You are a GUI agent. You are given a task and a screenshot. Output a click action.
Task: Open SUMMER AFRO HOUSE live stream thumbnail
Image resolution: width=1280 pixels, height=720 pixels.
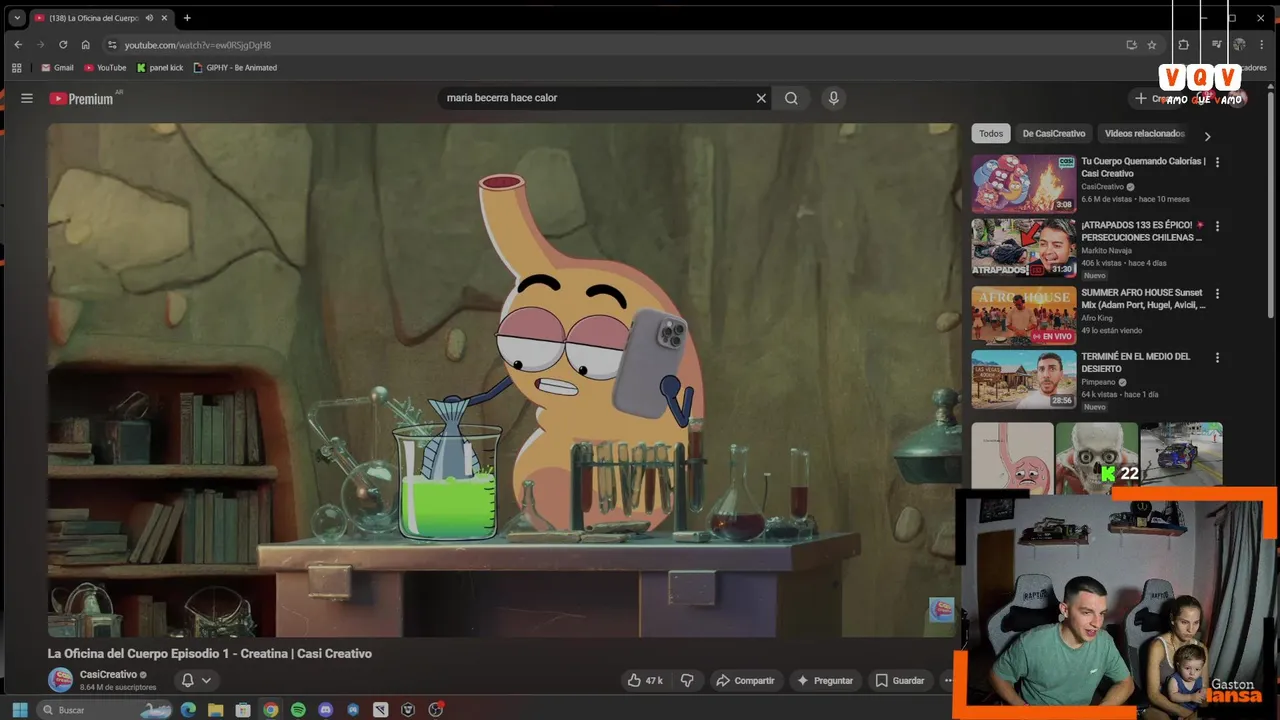click(x=1024, y=315)
